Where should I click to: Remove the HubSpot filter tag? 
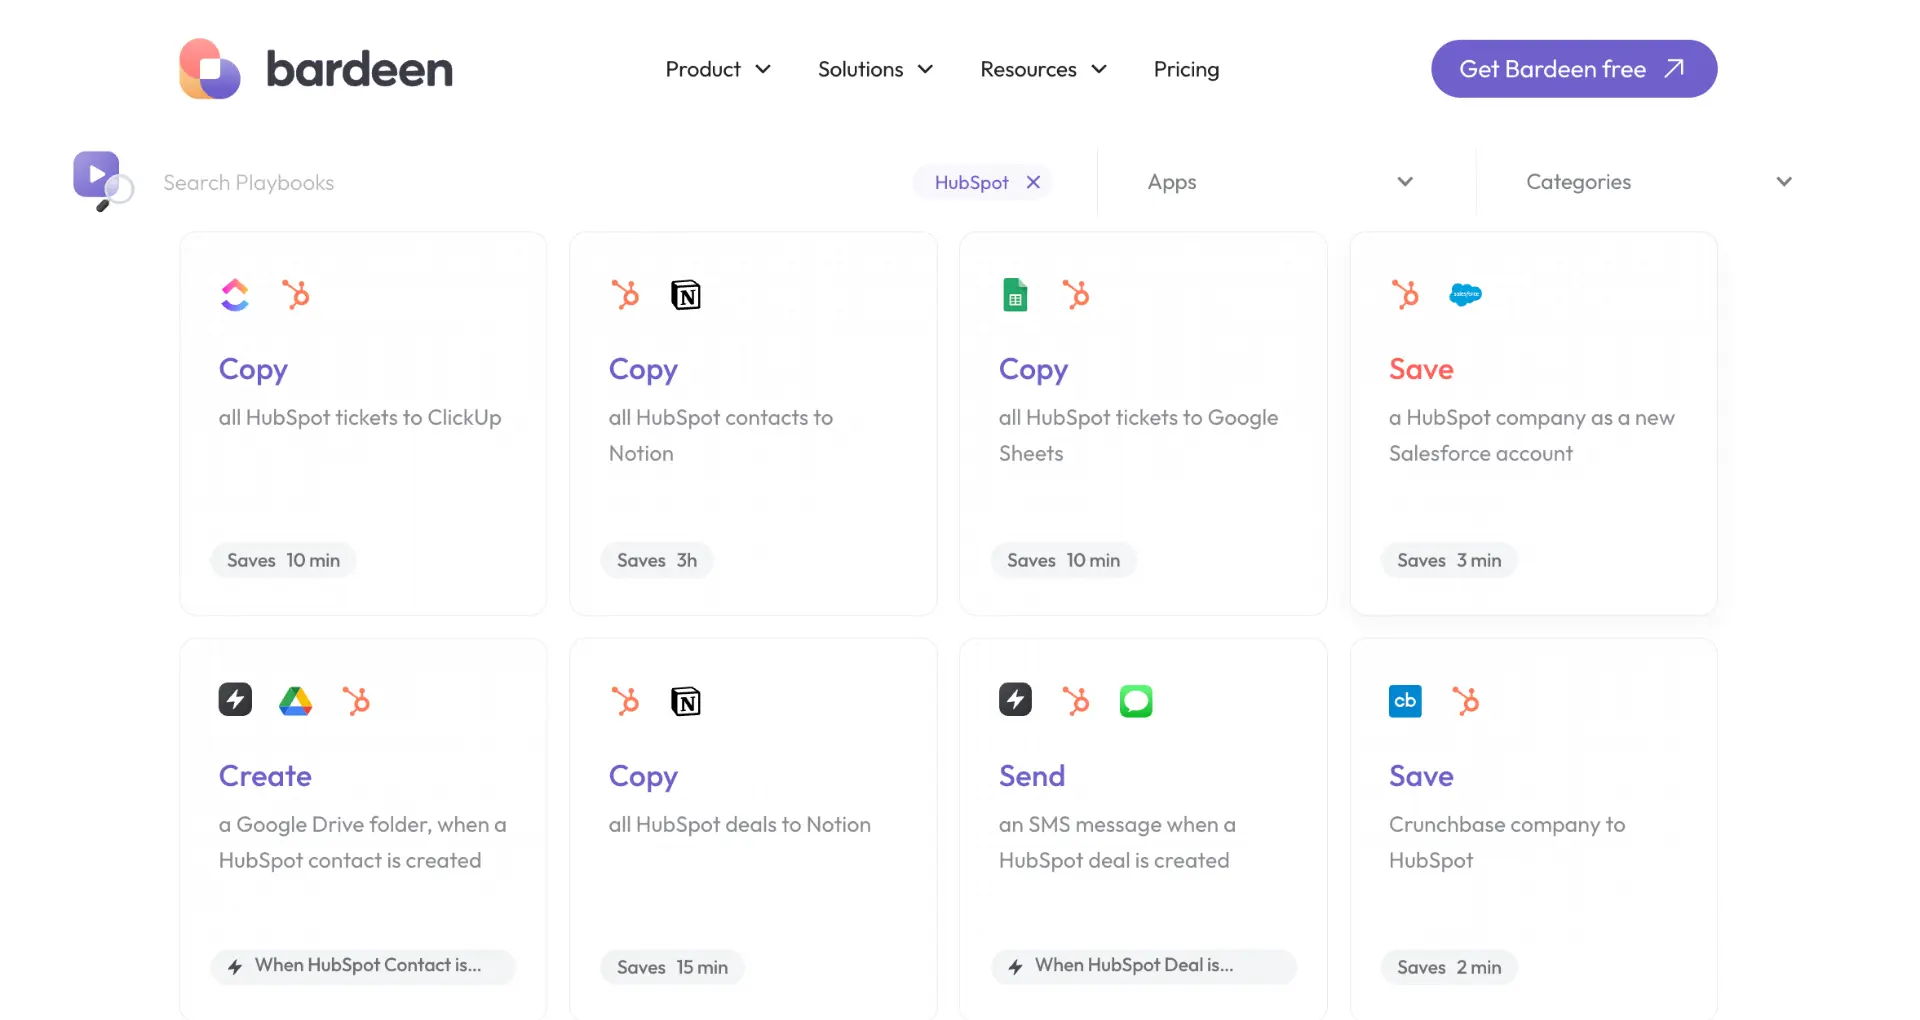(1033, 182)
